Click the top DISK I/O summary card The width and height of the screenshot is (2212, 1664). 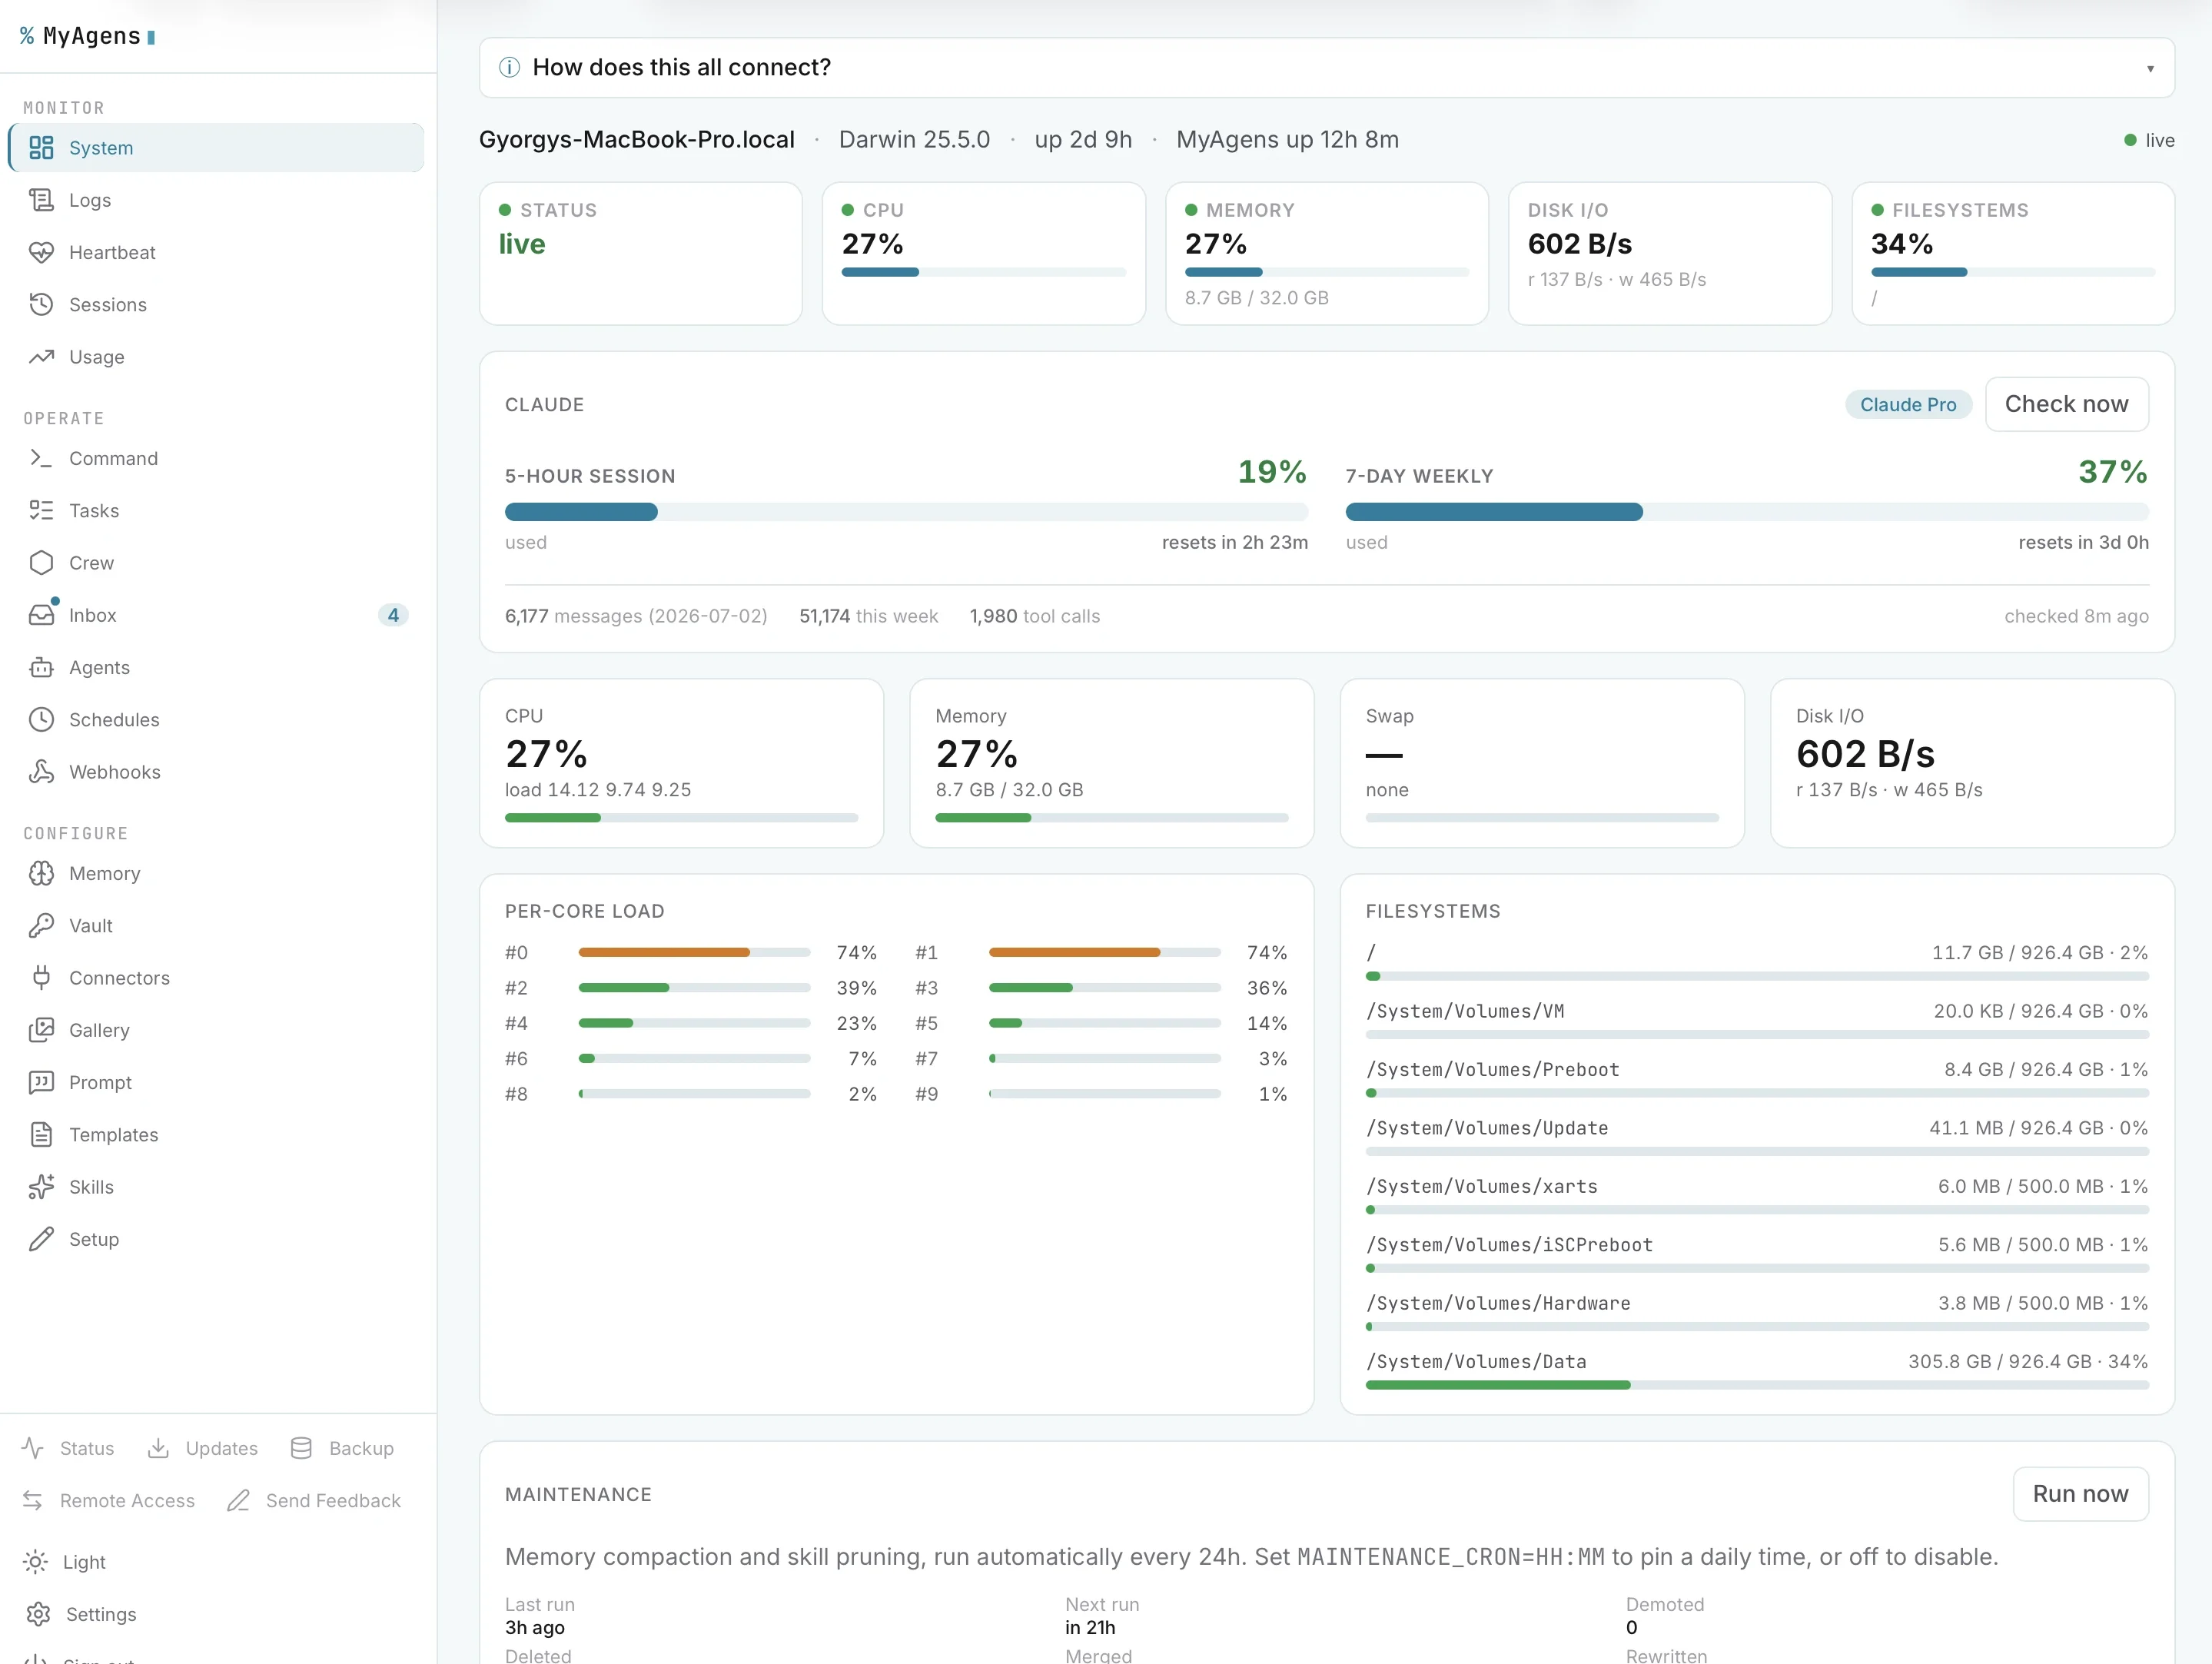click(1670, 253)
